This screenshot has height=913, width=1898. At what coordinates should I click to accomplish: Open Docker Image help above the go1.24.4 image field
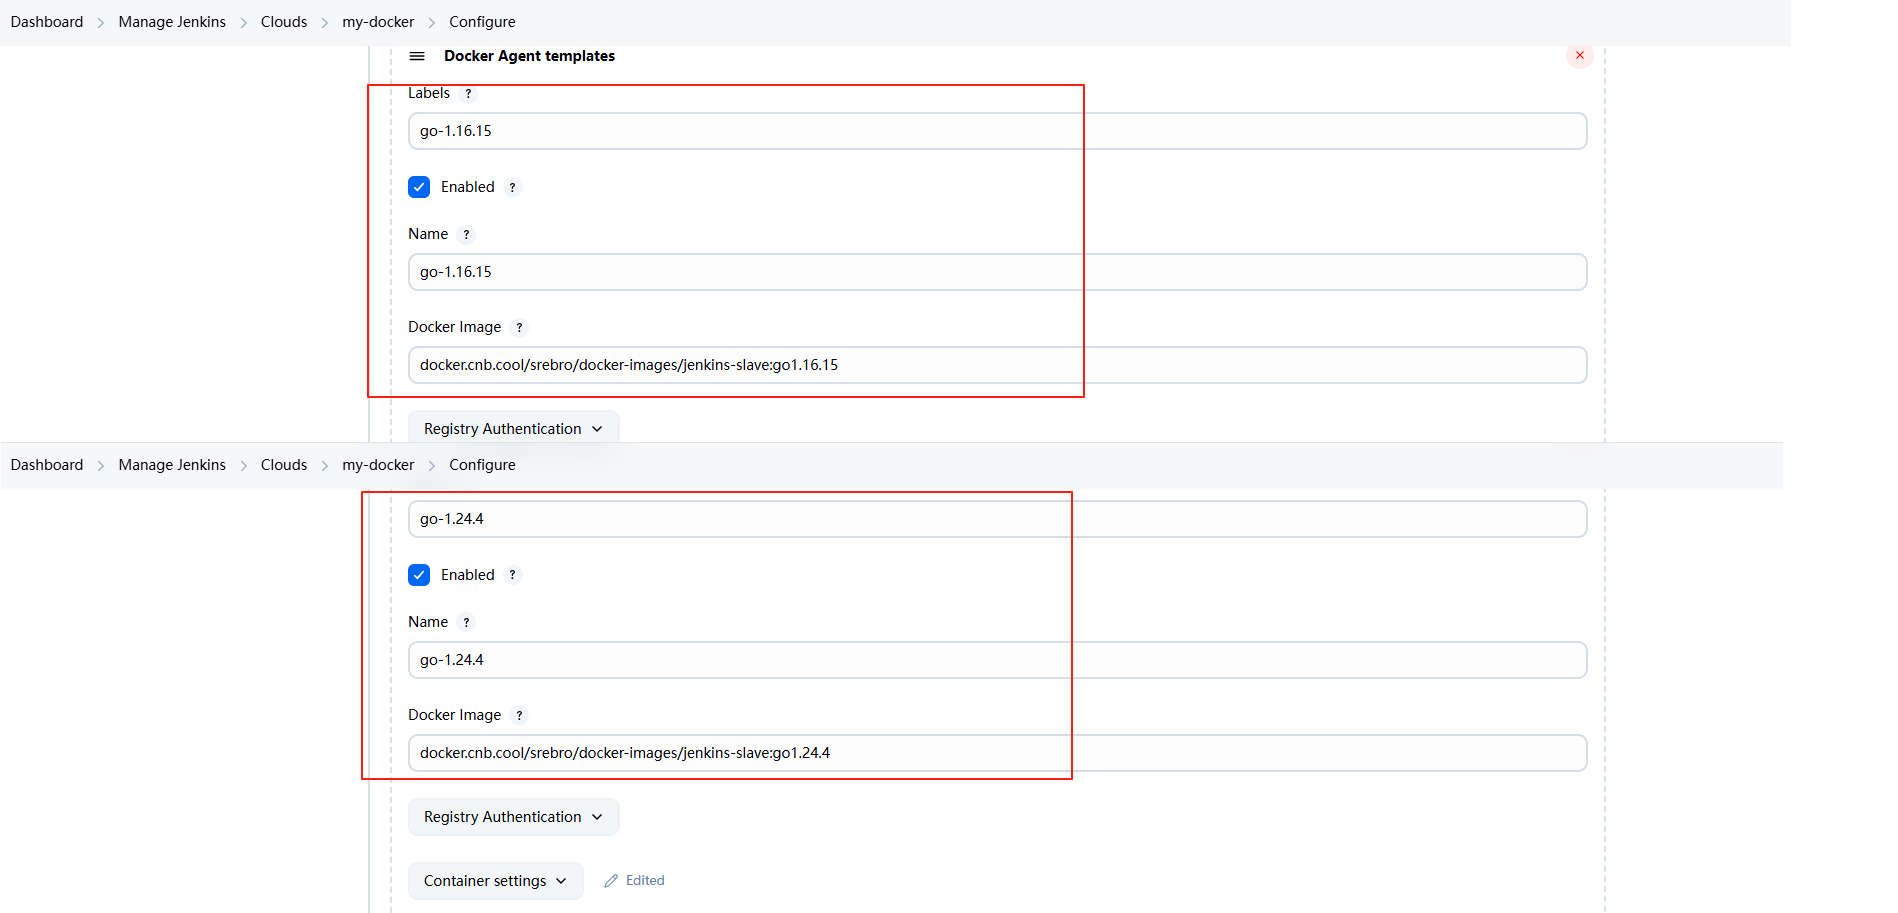pos(519,716)
